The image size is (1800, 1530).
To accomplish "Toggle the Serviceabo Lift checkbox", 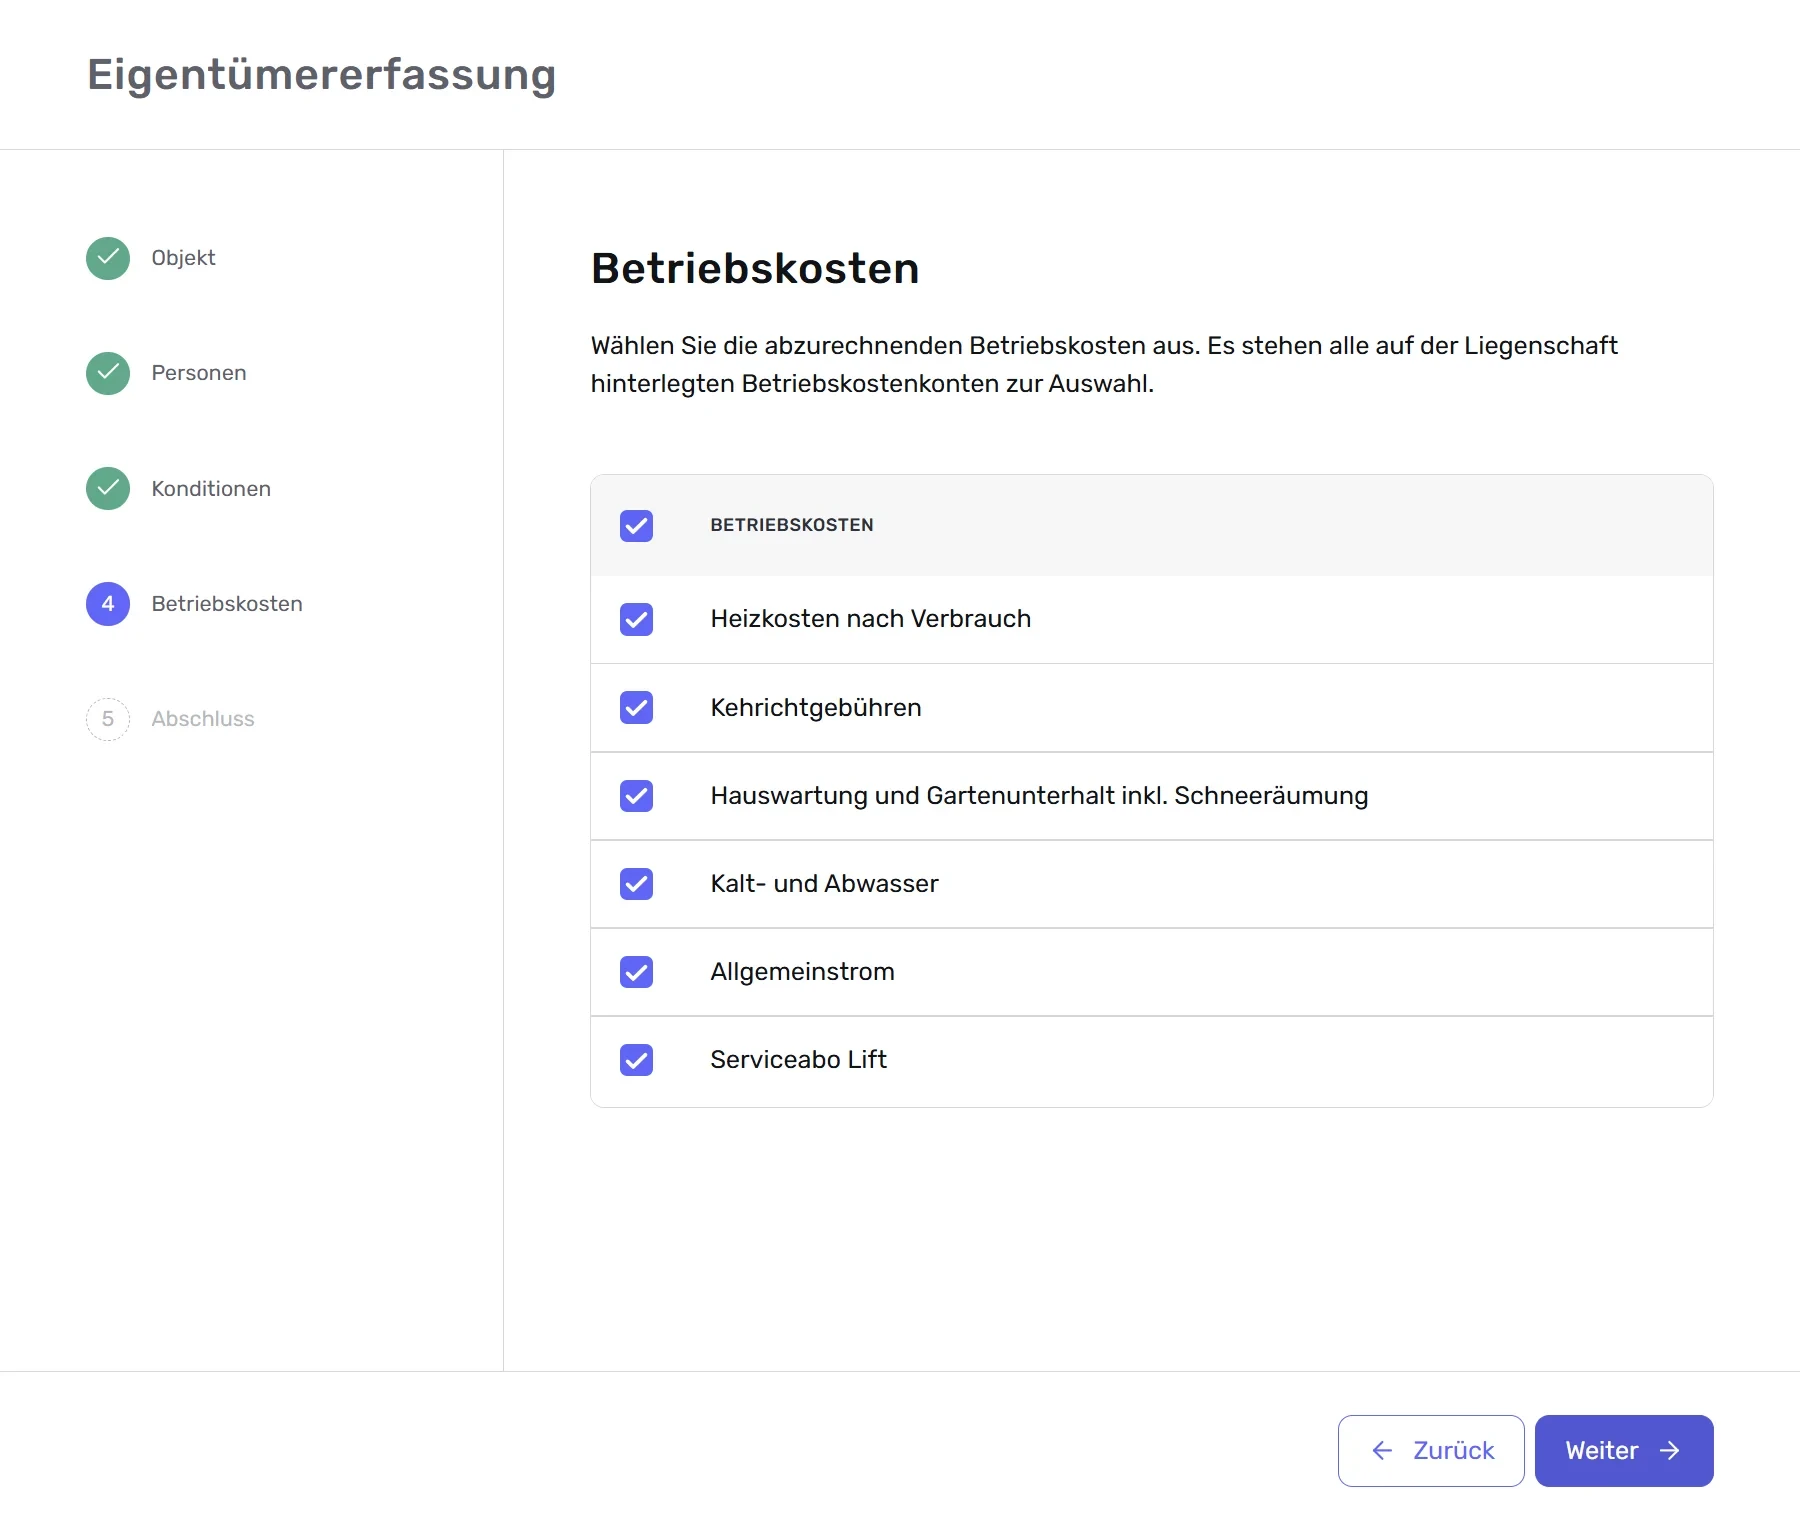I will click(x=636, y=1059).
